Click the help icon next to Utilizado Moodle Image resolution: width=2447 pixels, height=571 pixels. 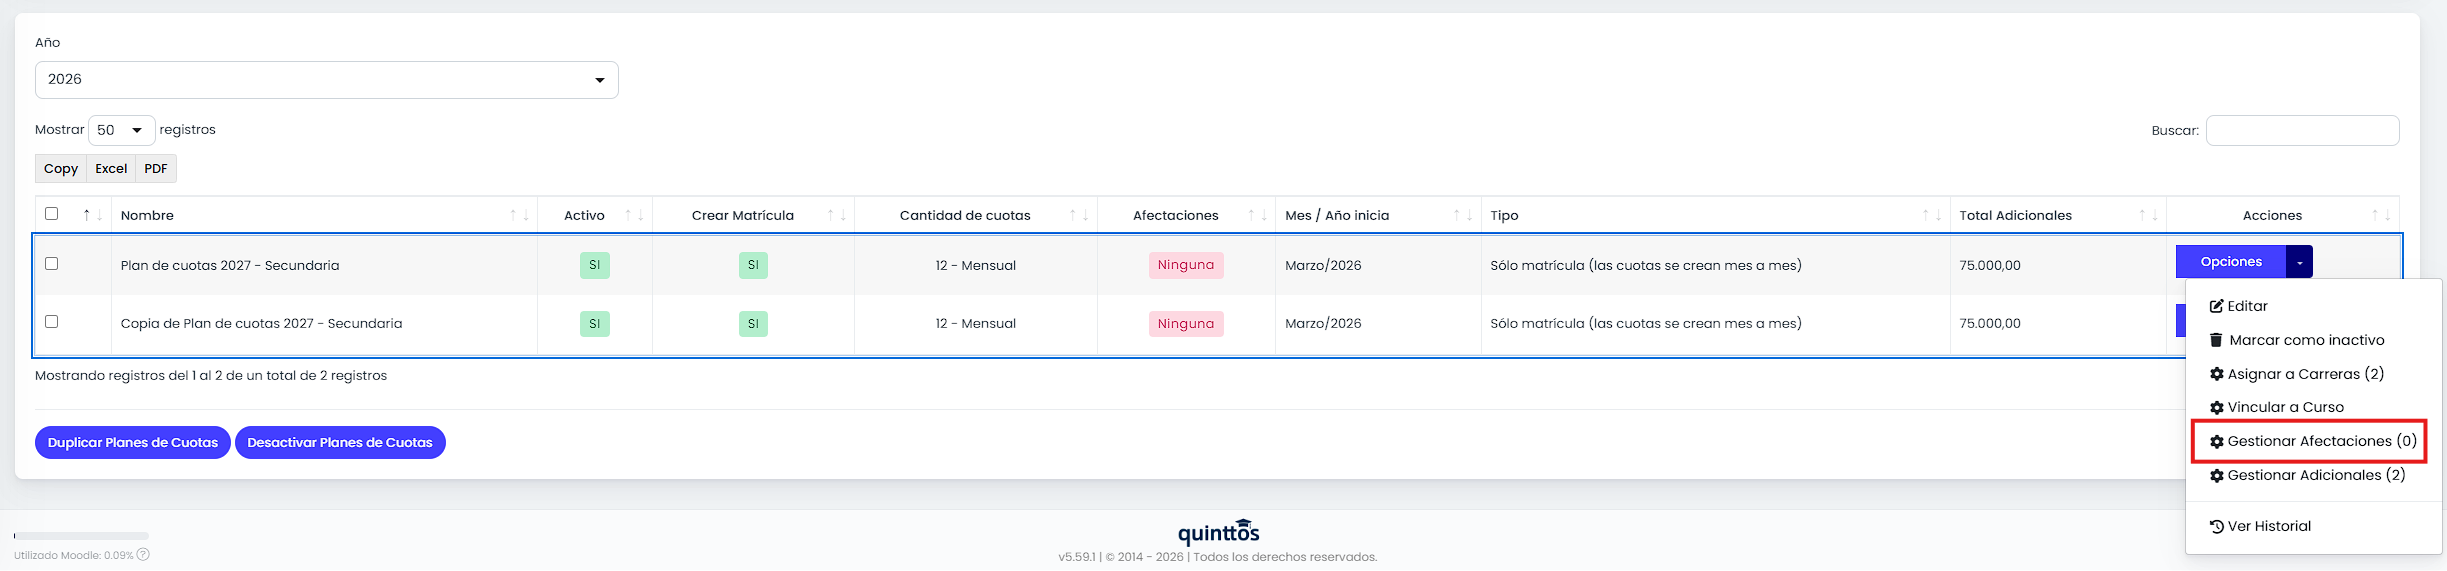point(143,555)
